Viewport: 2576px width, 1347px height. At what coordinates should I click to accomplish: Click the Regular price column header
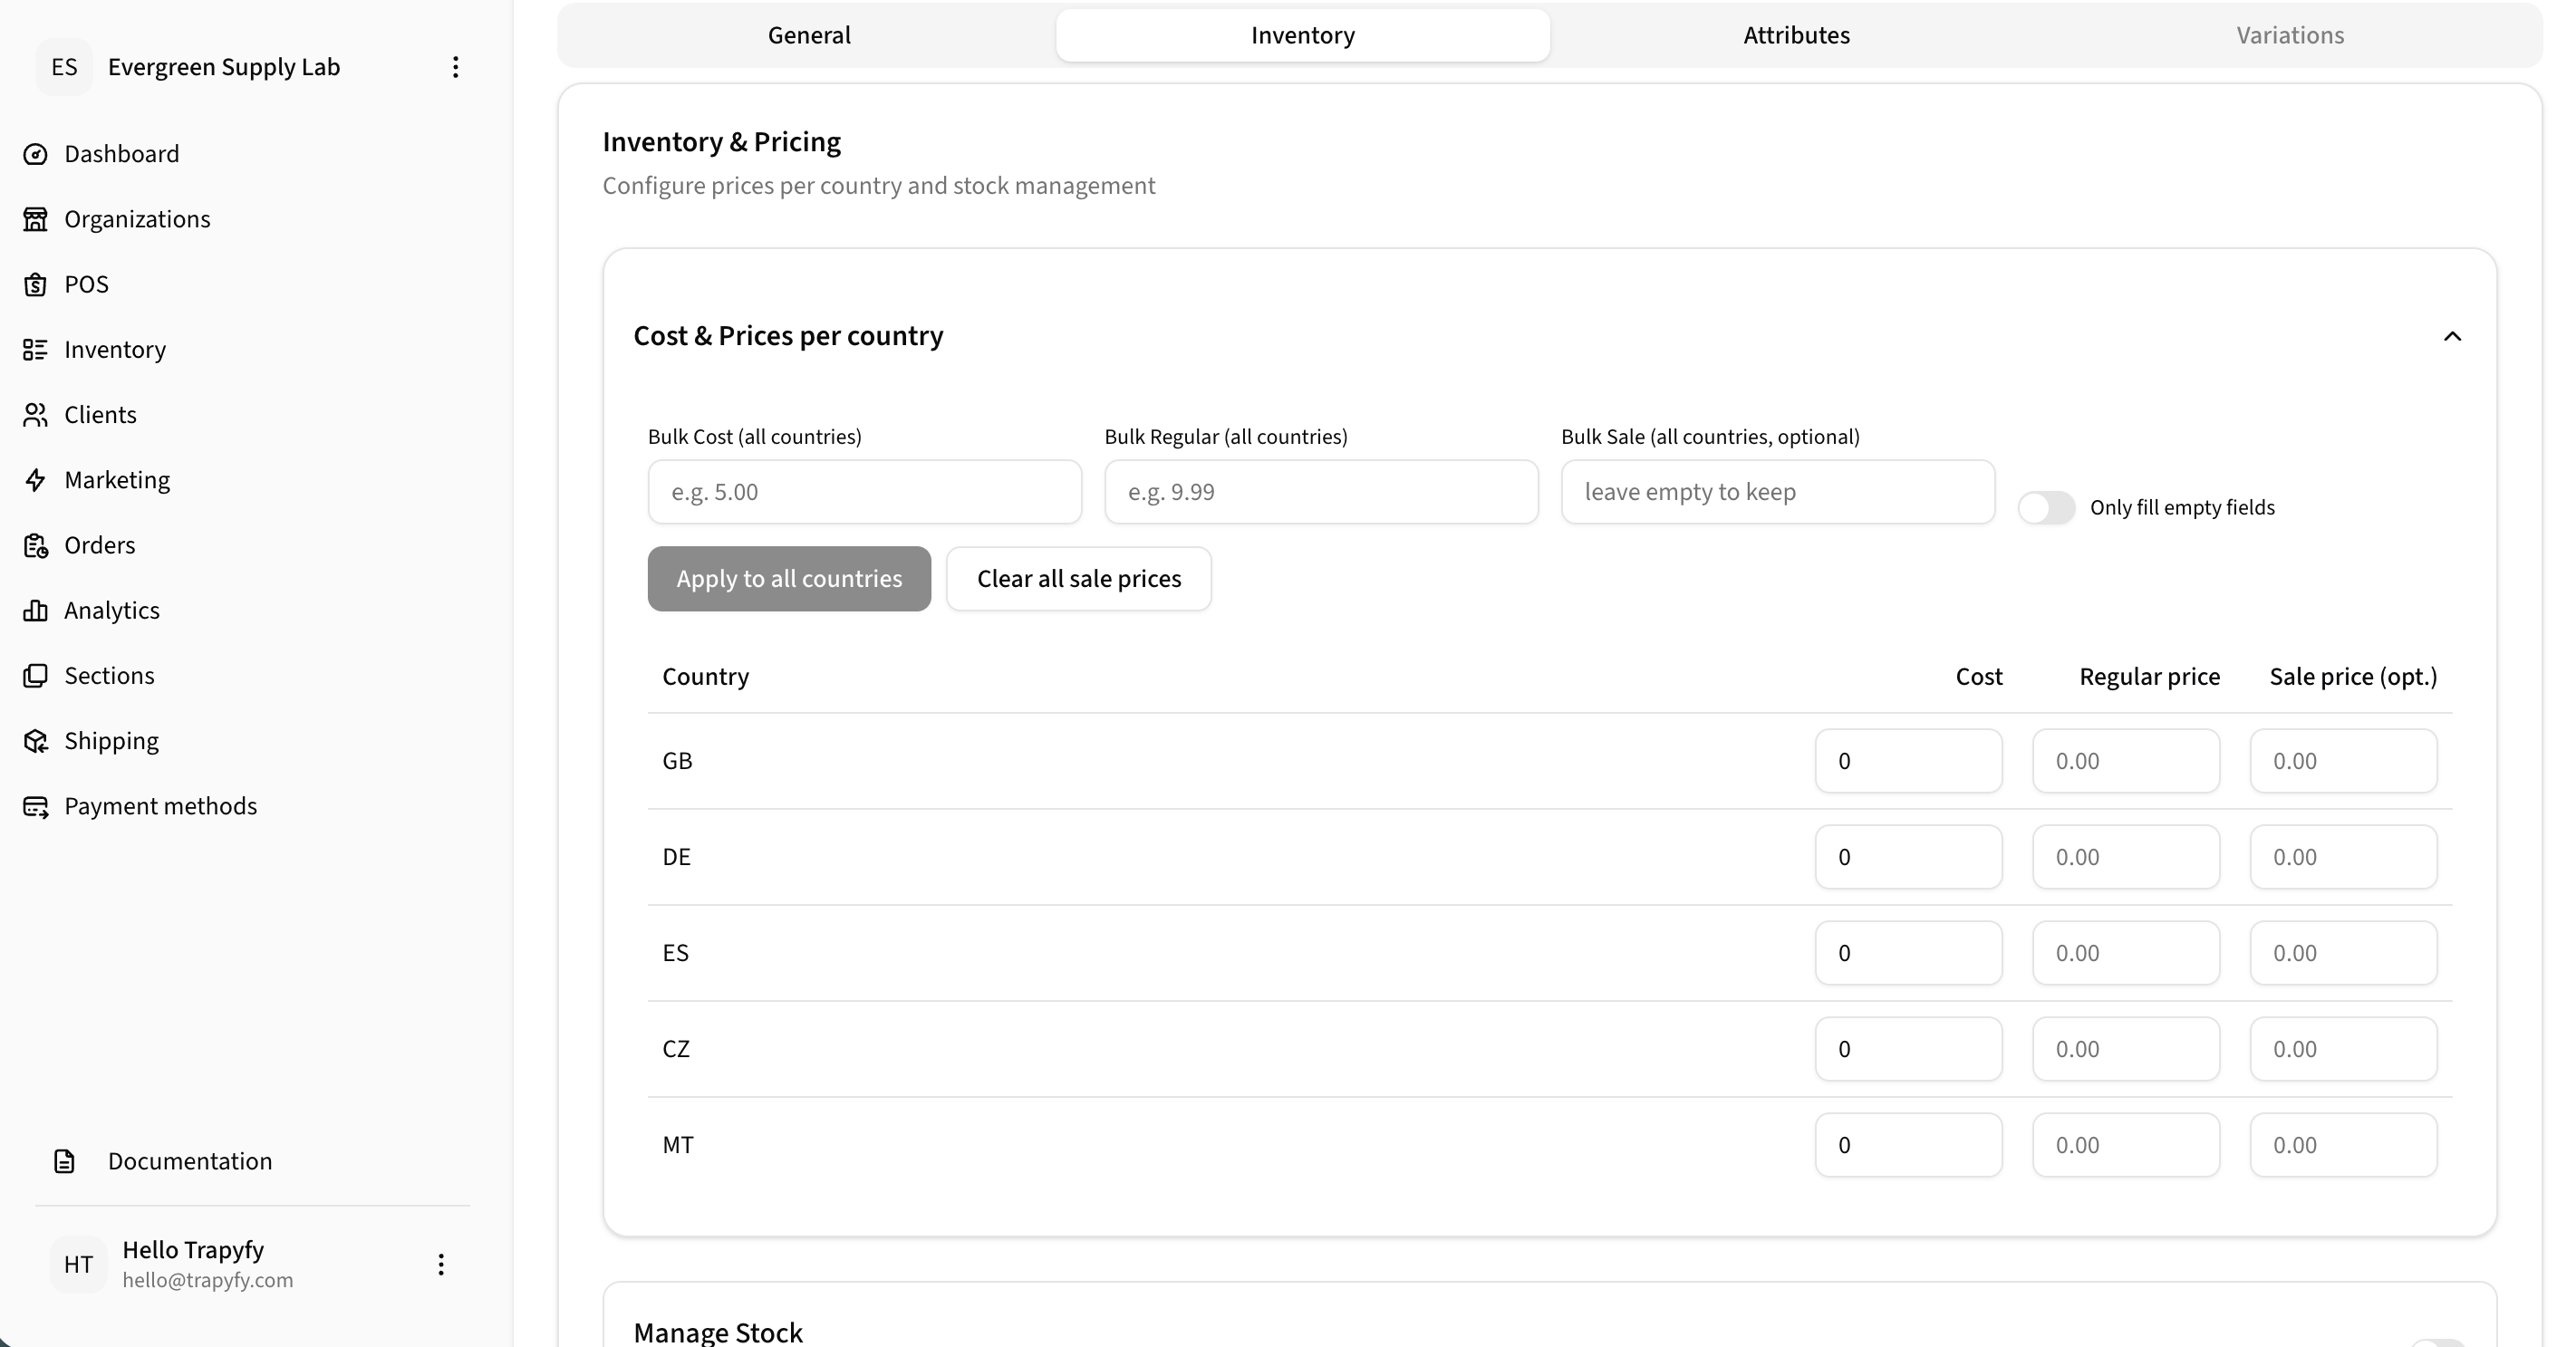pos(2150,677)
